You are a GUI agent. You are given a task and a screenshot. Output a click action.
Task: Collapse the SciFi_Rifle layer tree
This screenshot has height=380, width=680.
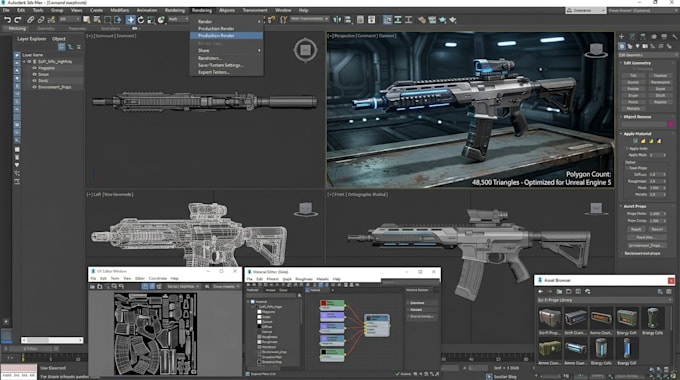click(x=24, y=62)
